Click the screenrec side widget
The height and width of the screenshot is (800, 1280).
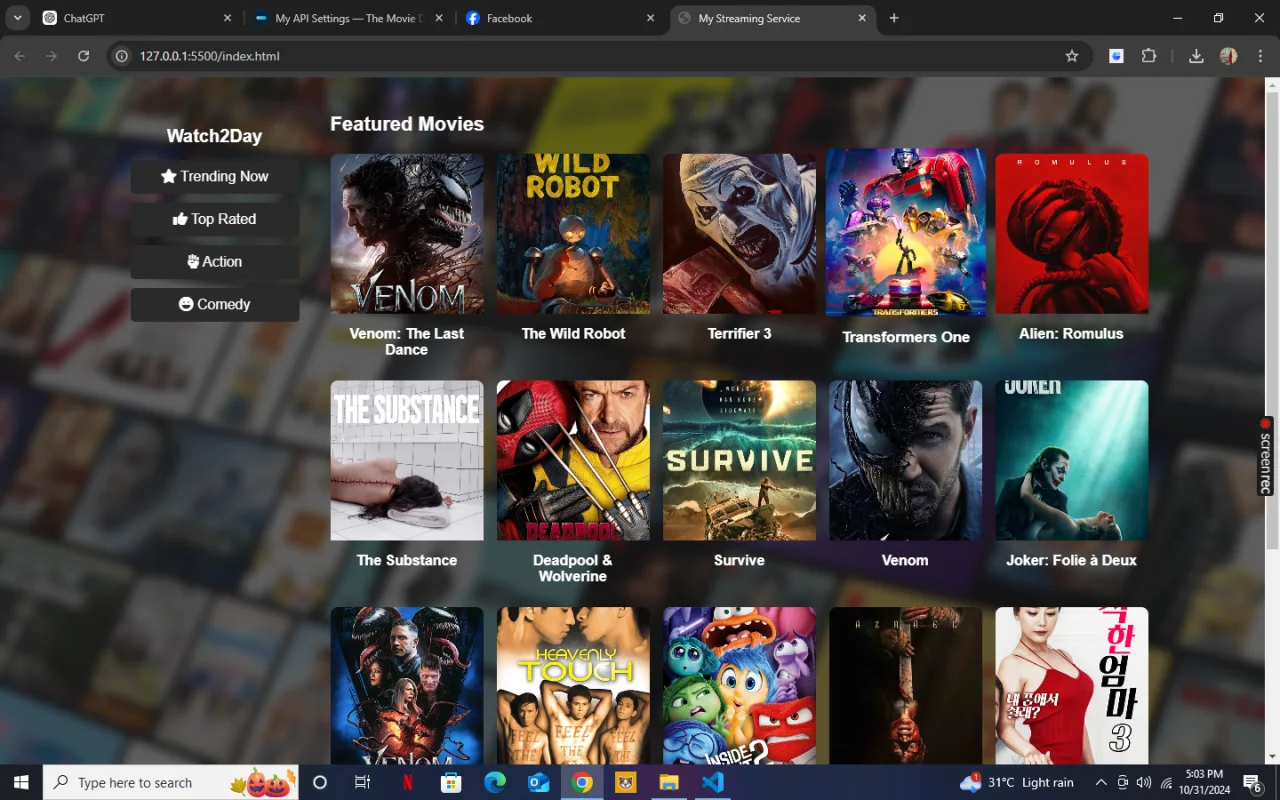tap(1266, 456)
